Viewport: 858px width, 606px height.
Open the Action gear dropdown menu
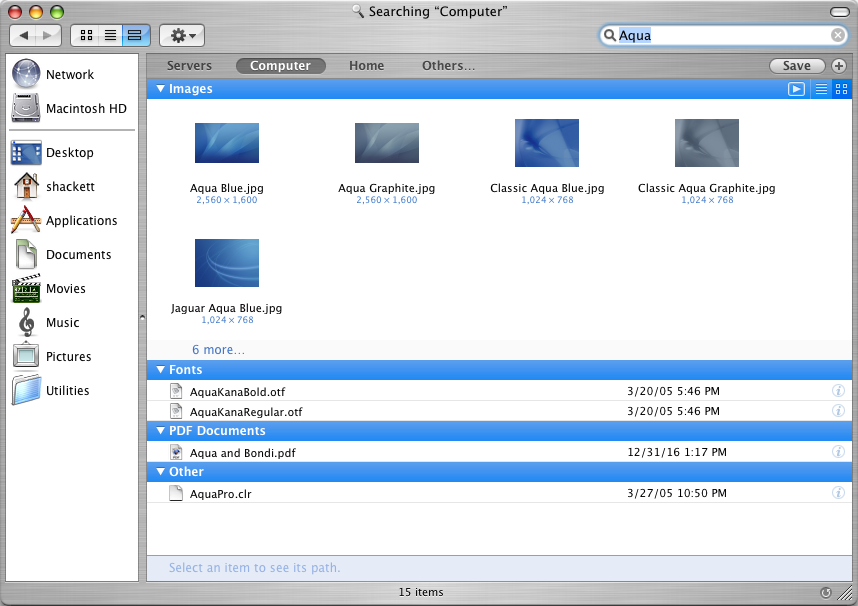182,35
